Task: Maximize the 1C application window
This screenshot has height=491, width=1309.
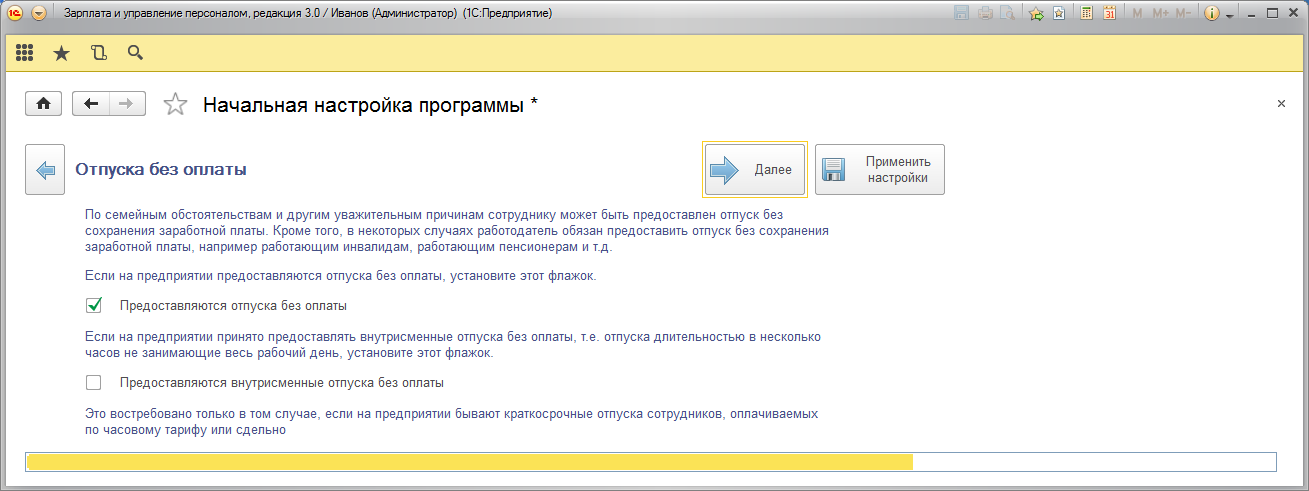Action: [1272, 14]
